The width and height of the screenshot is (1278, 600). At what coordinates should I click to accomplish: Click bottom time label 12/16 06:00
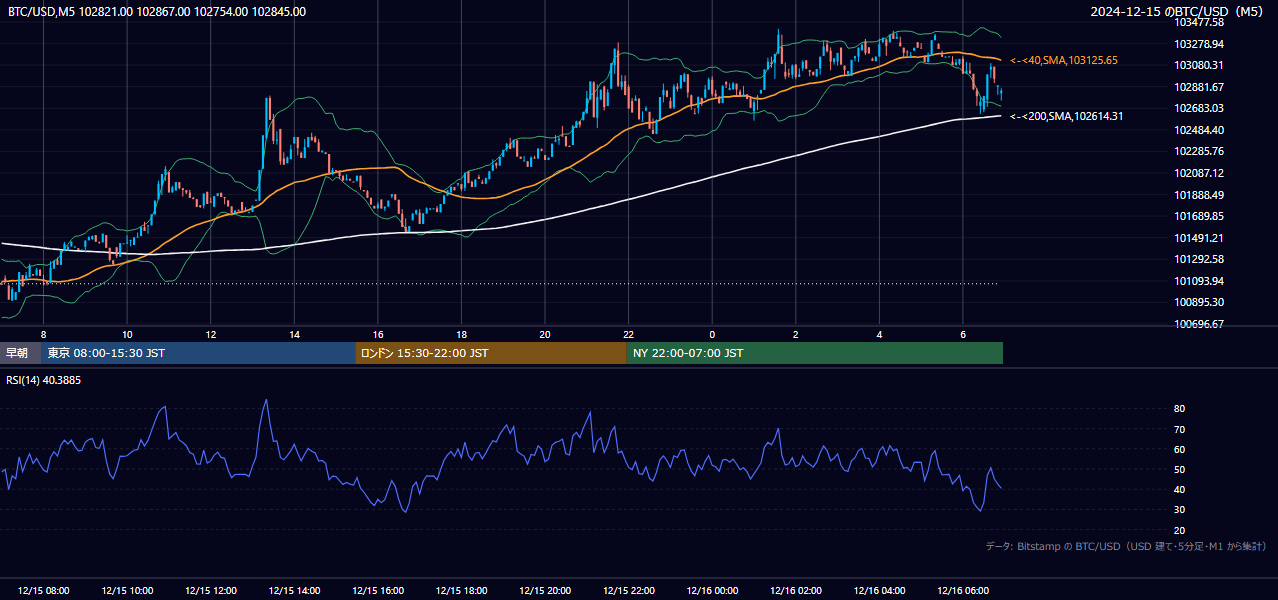point(963,590)
